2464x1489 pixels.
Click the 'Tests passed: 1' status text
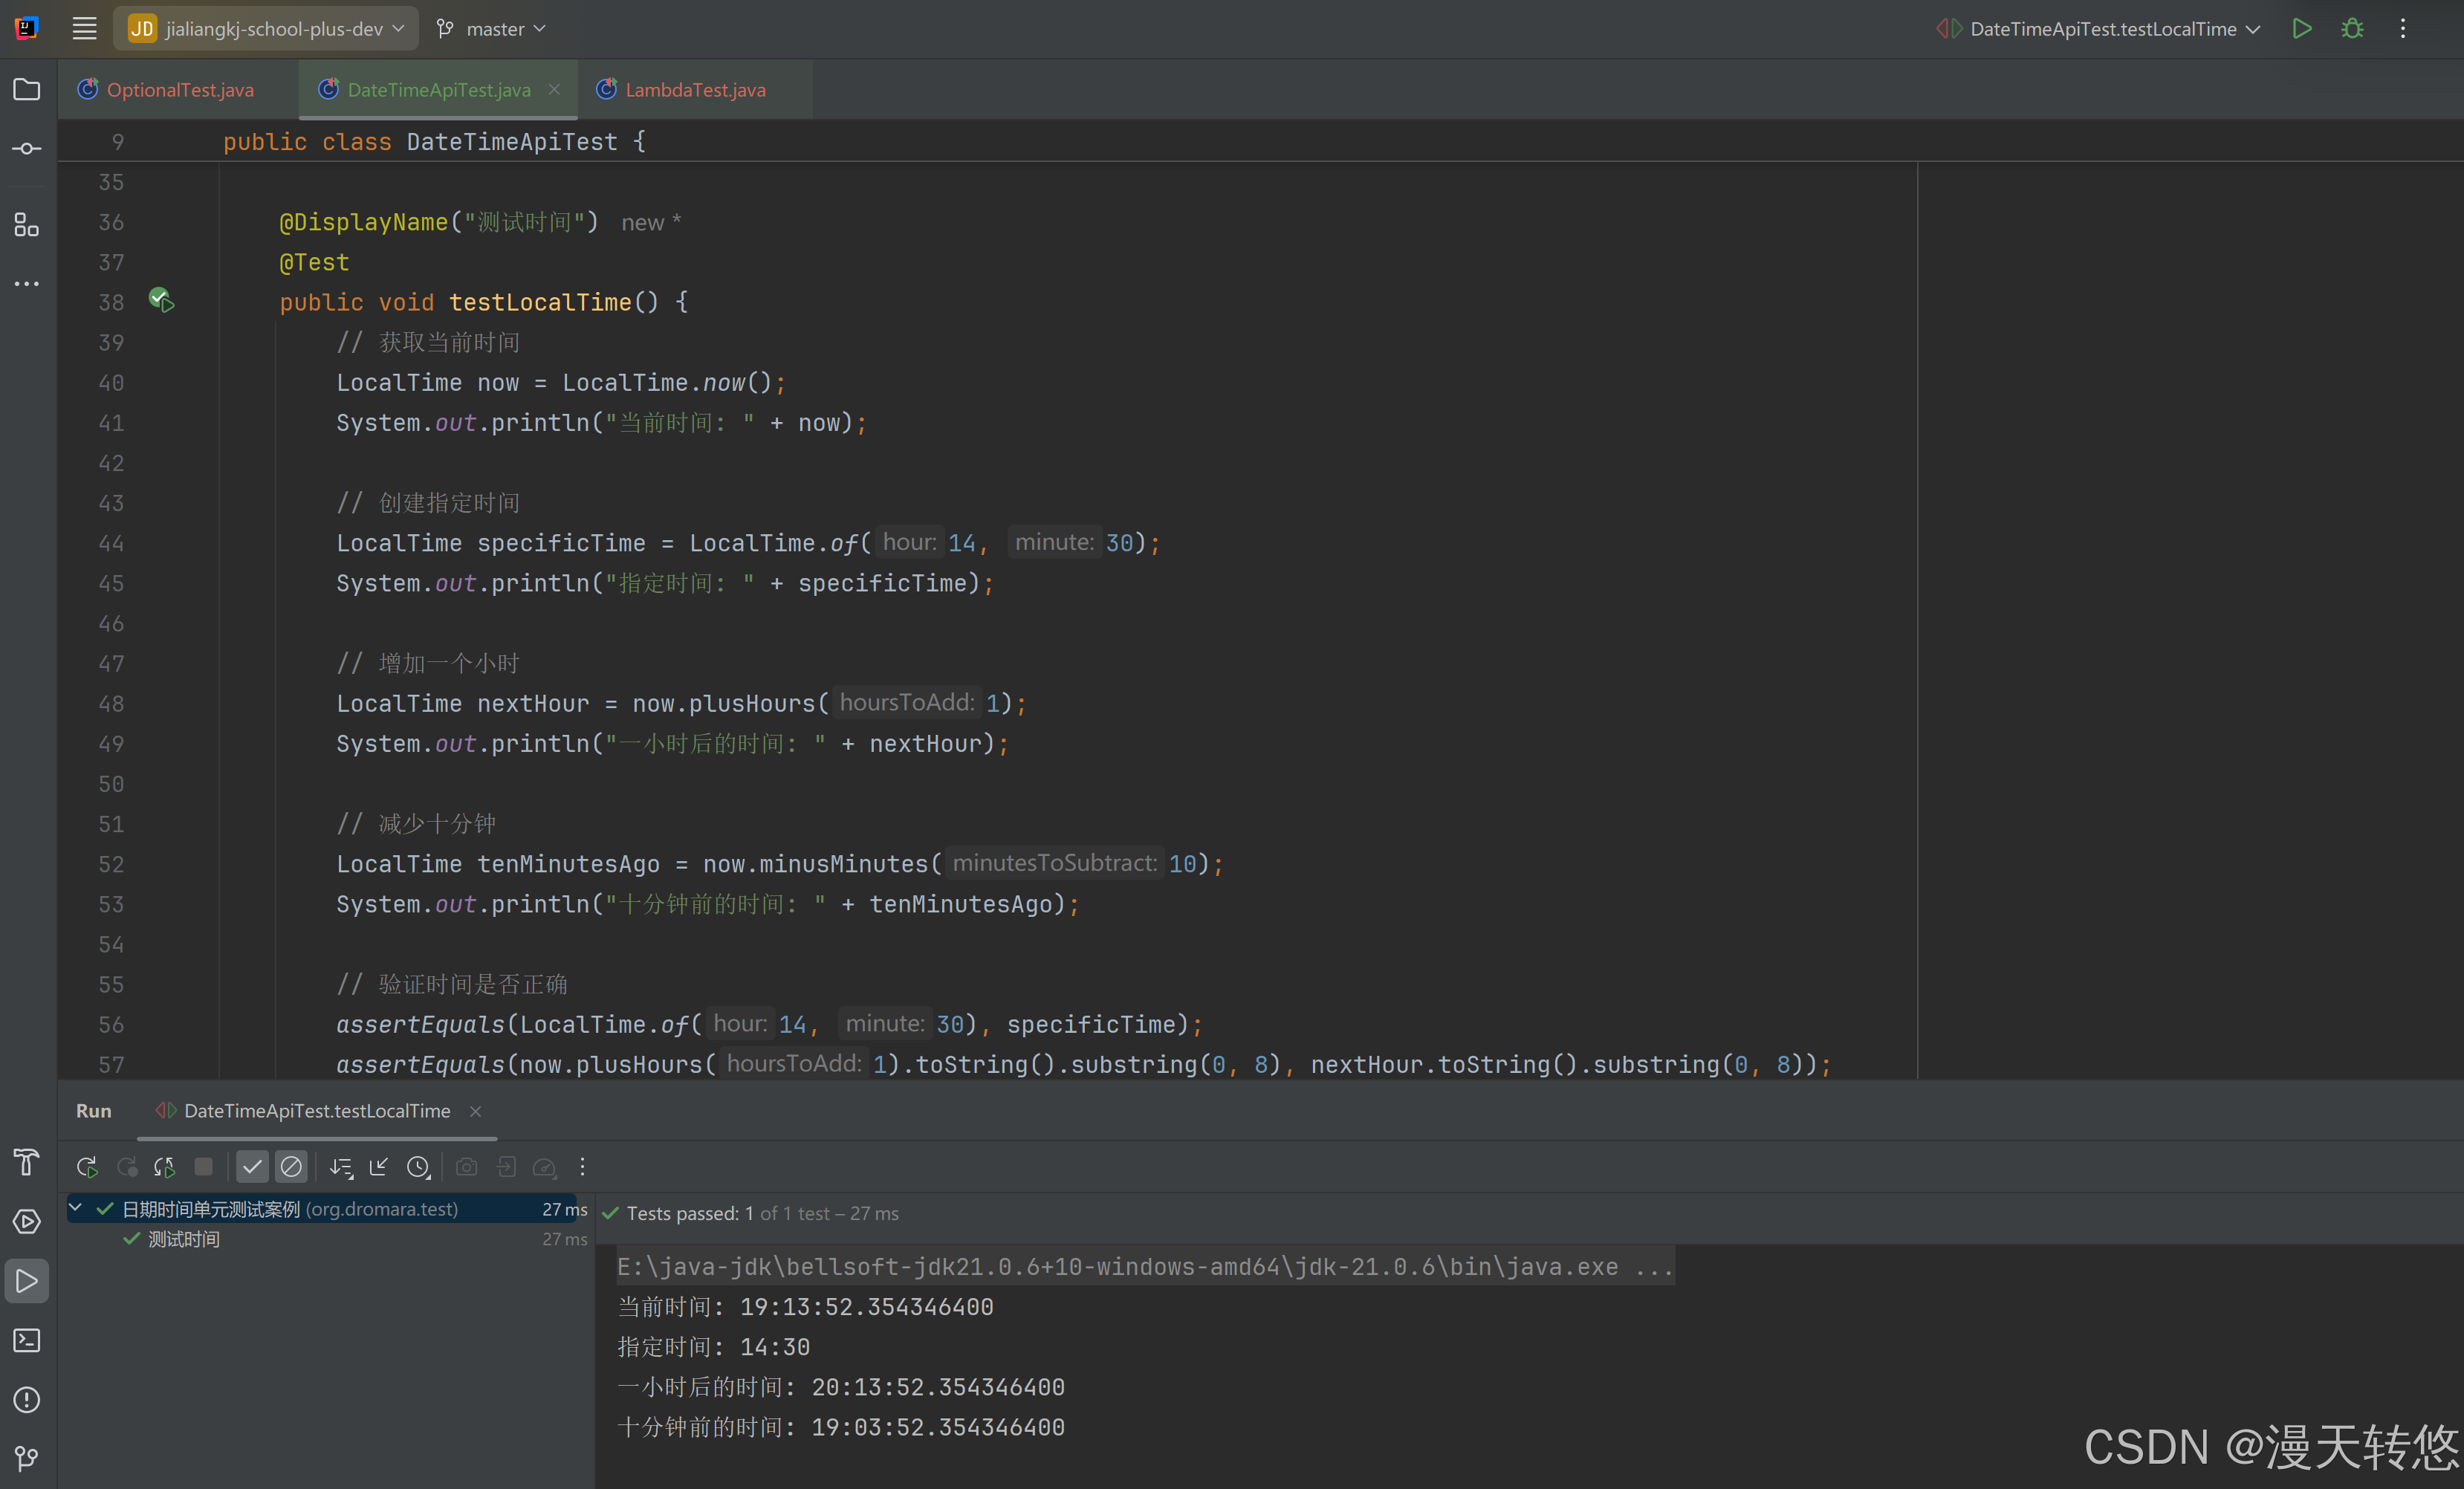click(690, 1213)
